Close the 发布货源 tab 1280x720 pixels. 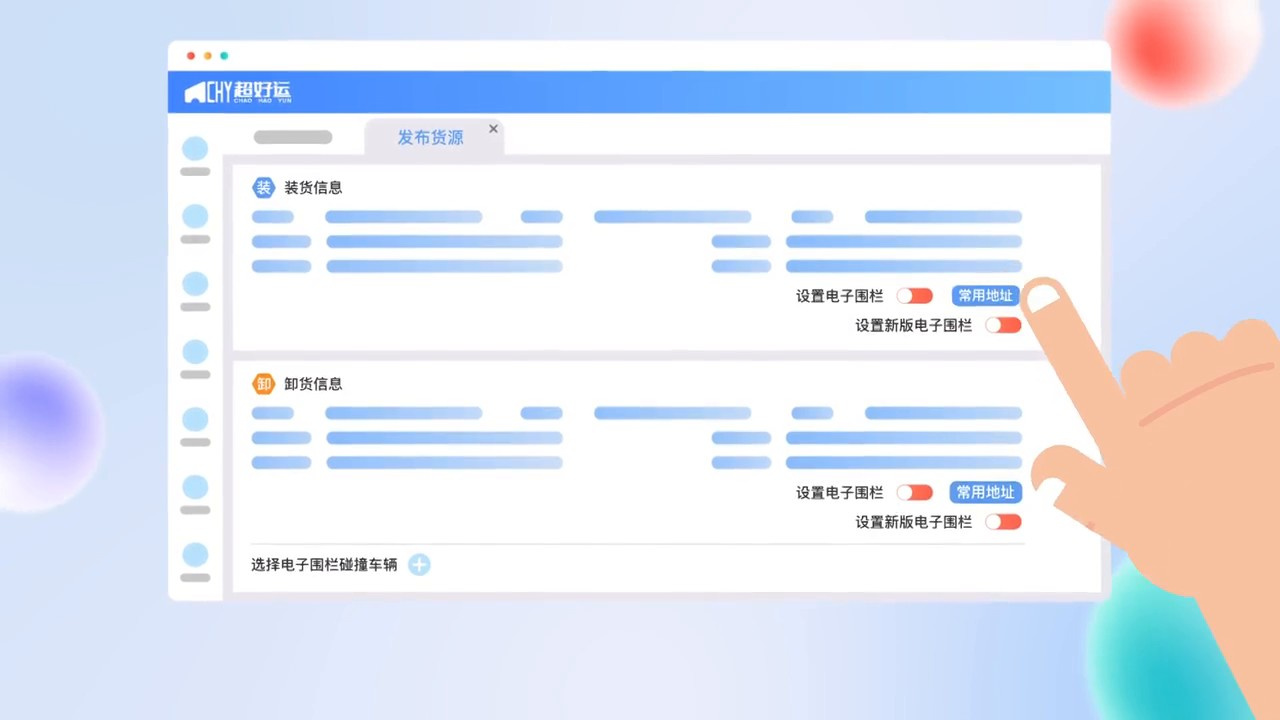pyautogui.click(x=493, y=129)
